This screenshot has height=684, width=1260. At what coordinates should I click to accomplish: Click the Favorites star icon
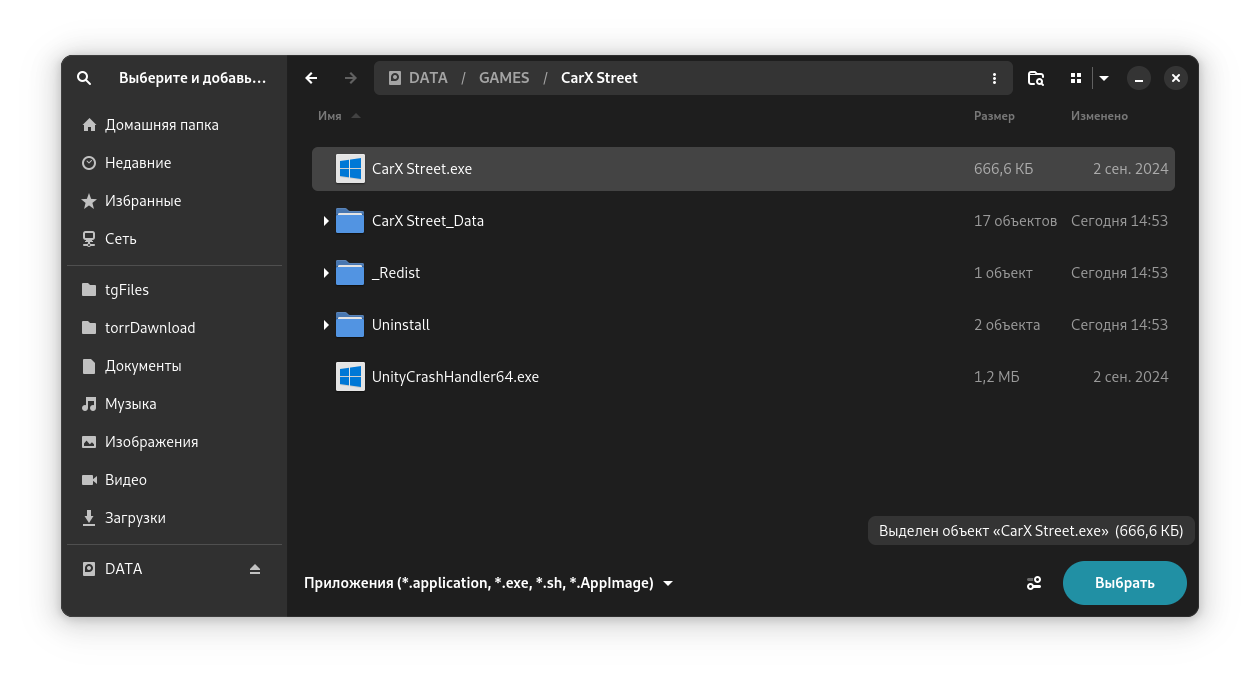(89, 201)
